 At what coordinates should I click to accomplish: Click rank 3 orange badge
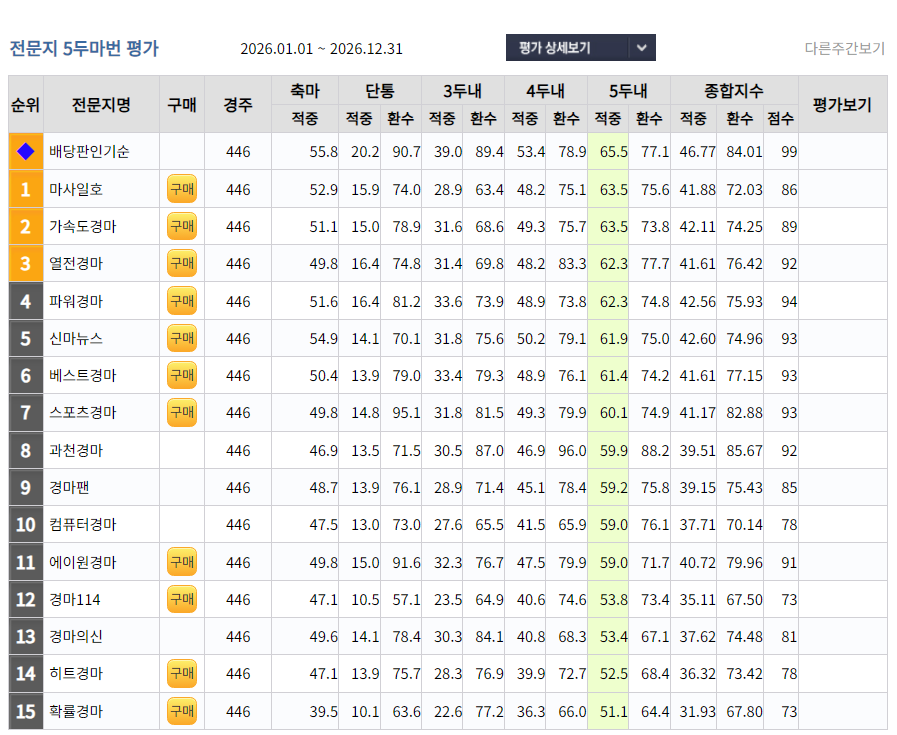click(26, 264)
